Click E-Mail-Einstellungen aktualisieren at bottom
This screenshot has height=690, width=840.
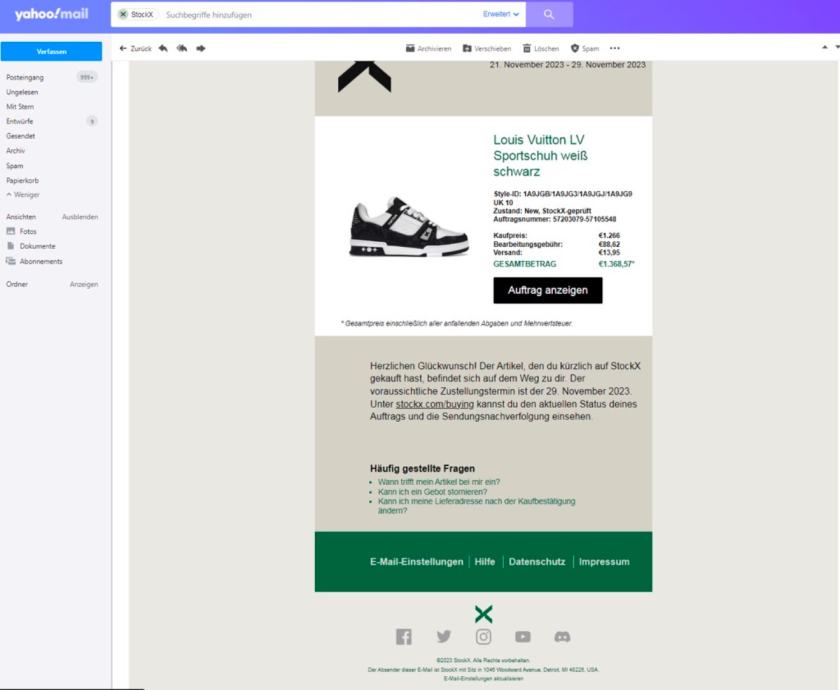[483, 679]
